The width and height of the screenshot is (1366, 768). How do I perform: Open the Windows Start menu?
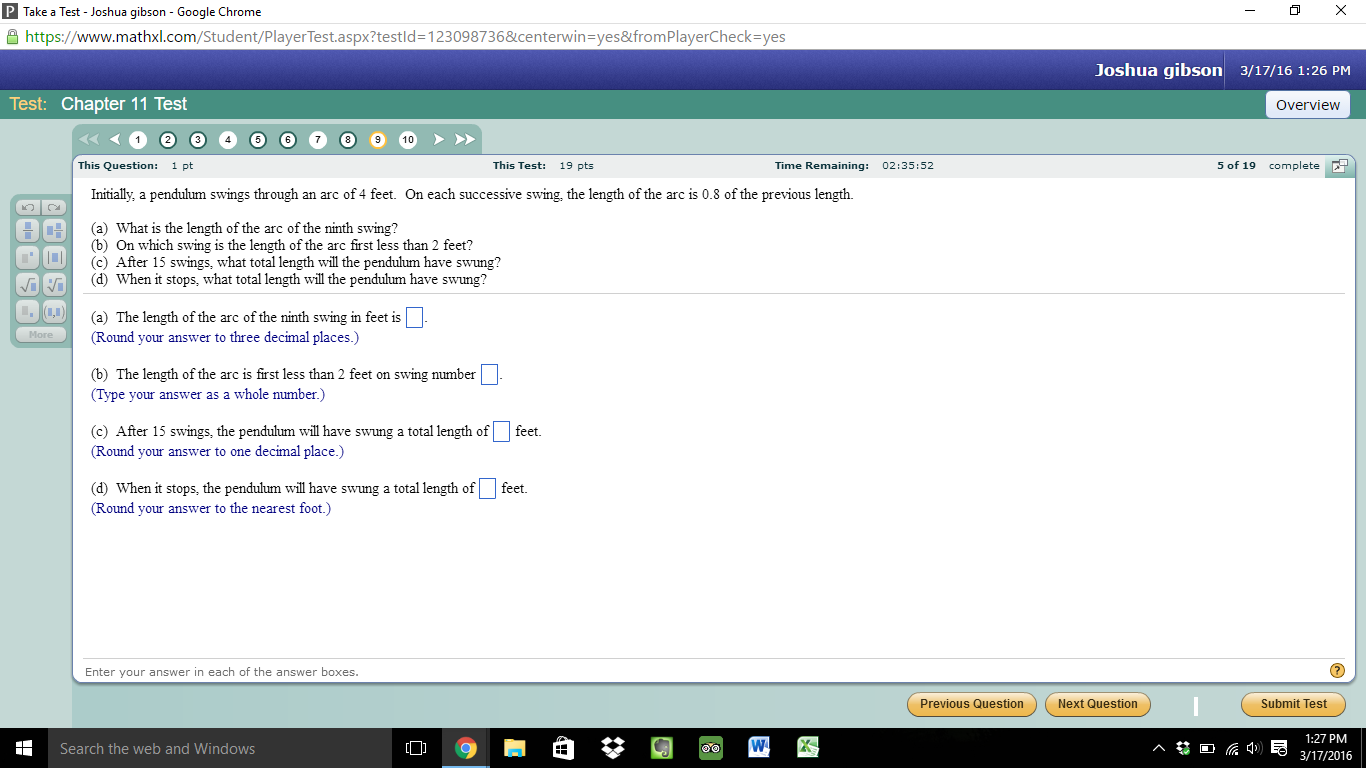tap(24, 748)
